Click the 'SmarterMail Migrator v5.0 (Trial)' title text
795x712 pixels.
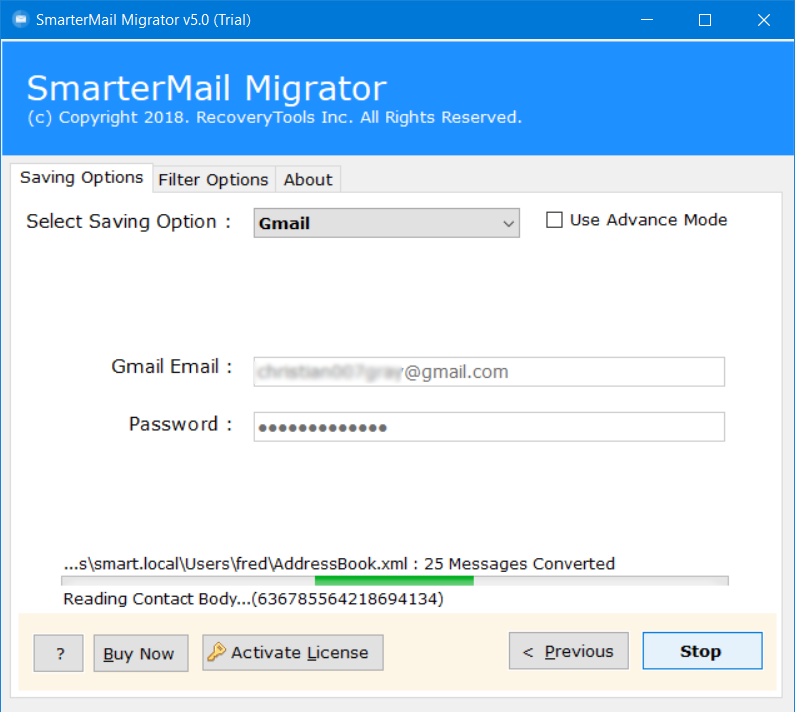(x=143, y=20)
